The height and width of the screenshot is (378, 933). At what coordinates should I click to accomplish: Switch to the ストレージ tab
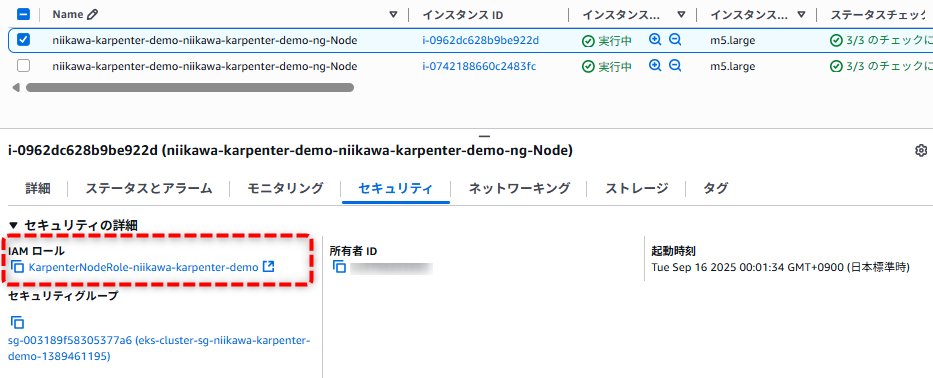pyautogui.click(x=637, y=189)
